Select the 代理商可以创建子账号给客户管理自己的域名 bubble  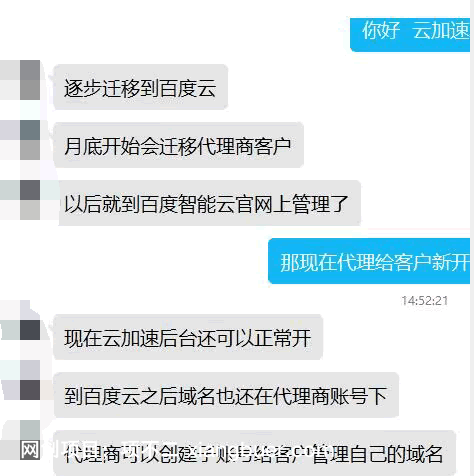[x=255, y=453]
